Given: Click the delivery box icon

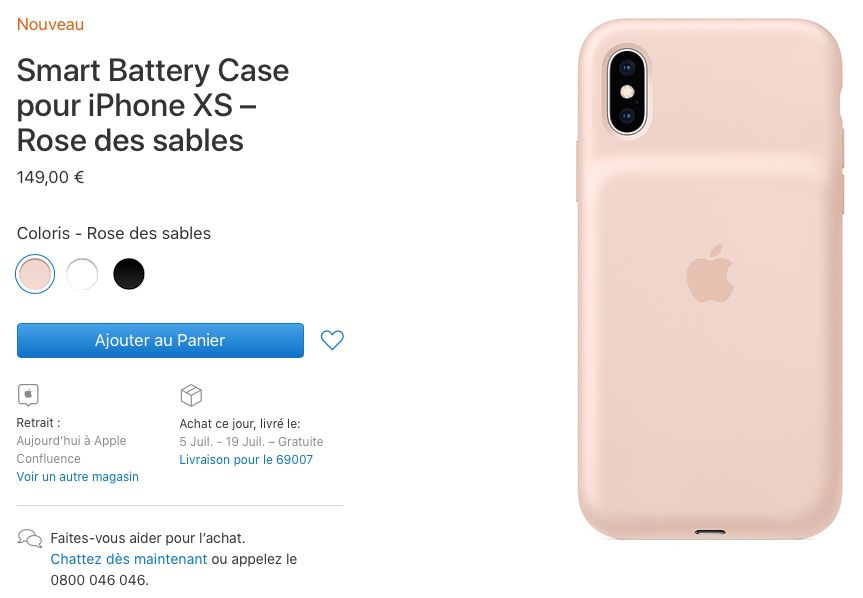Looking at the screenshot, I should click(x=191, y=395).
